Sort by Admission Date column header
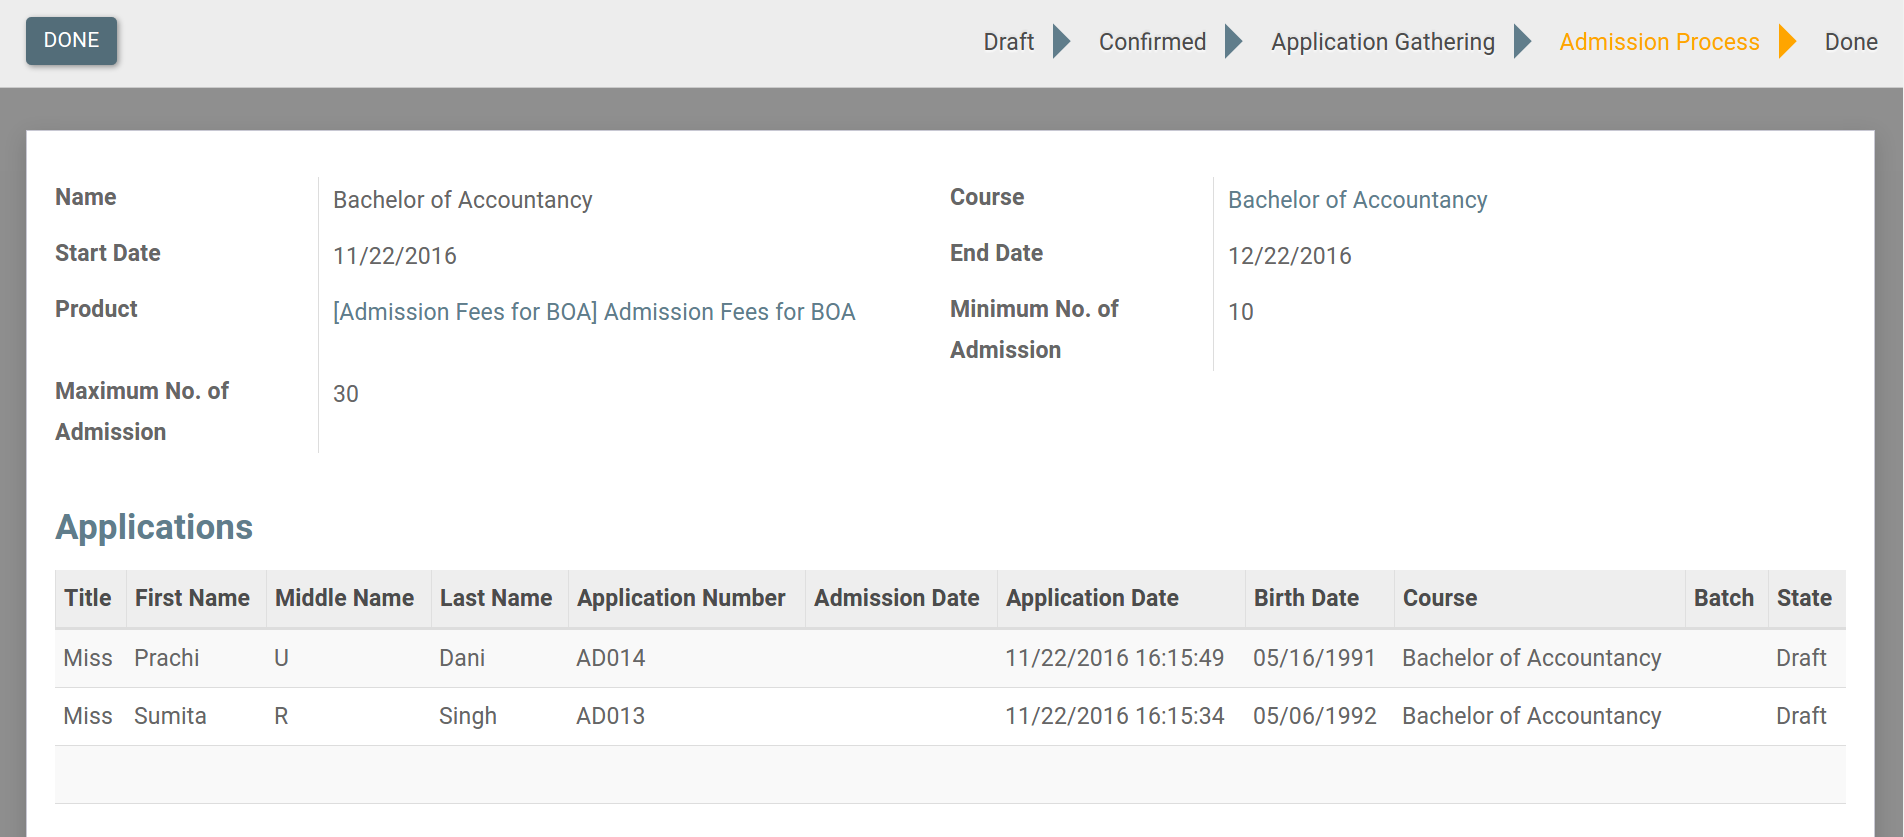This screenshot has height=837, width=1904. [x=896, y=598]
